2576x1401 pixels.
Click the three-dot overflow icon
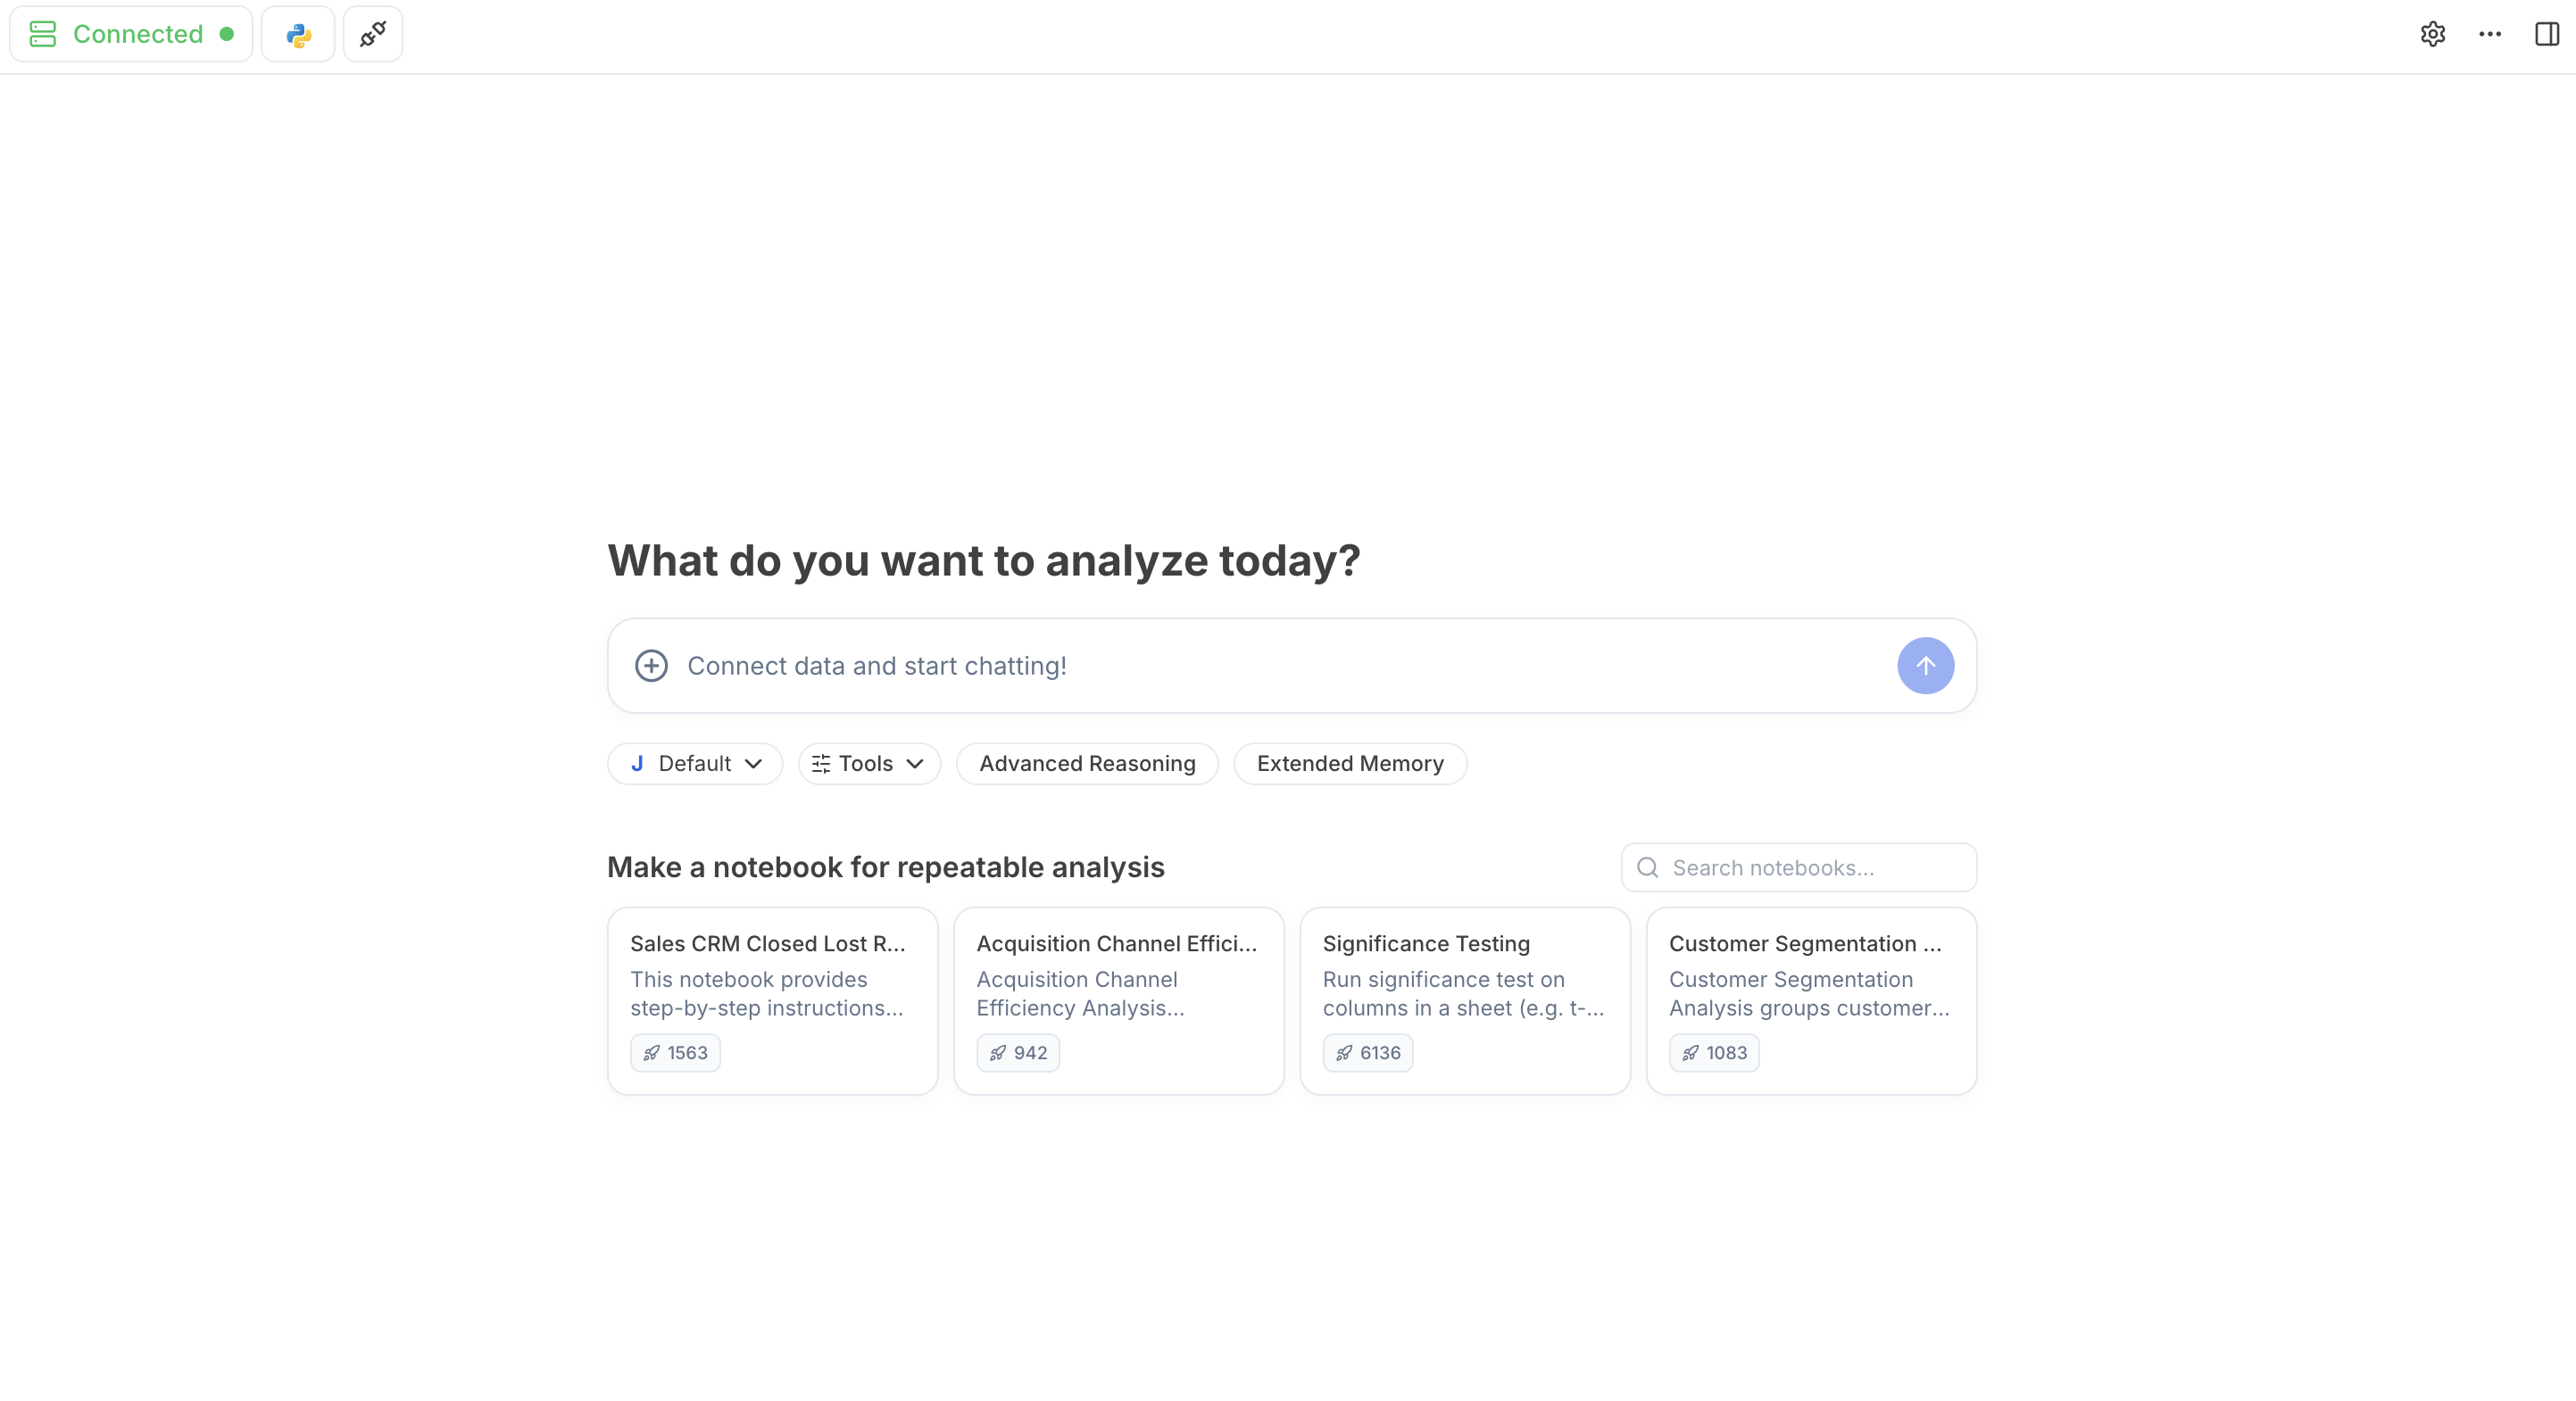pyautogui.click(x=2490, y=33)
